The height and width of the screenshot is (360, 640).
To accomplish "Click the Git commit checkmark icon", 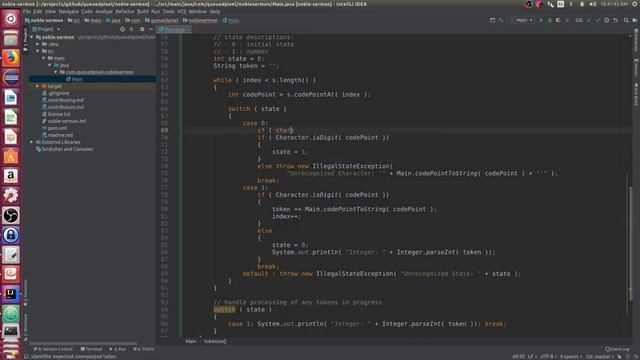I will (x=598, y=20).
